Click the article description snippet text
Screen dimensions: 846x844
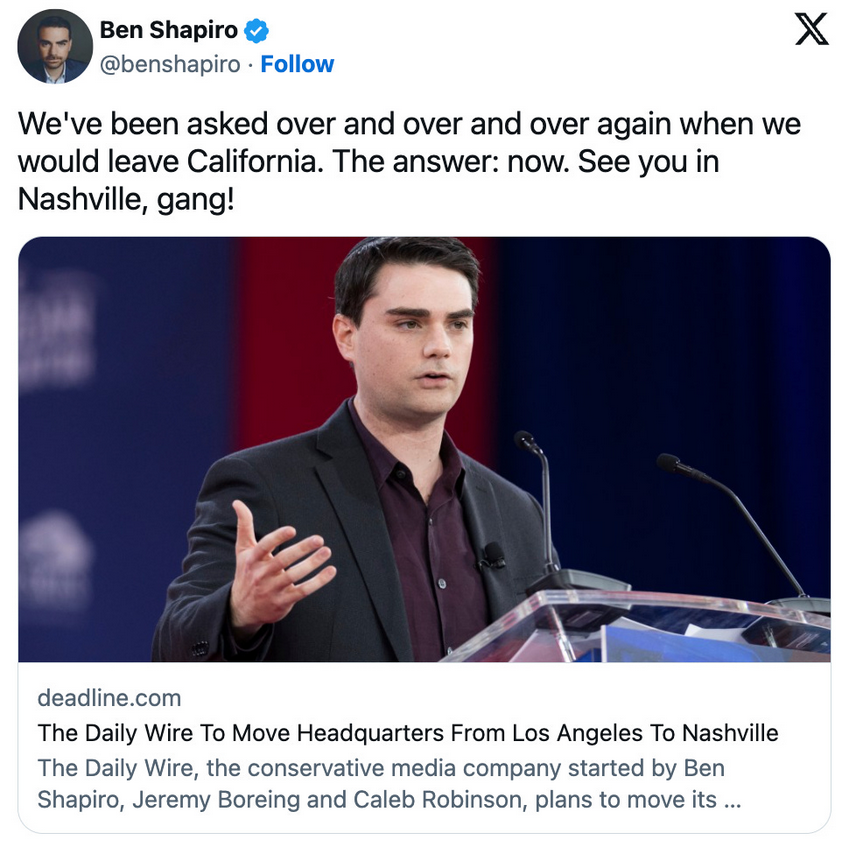[388, 784]
